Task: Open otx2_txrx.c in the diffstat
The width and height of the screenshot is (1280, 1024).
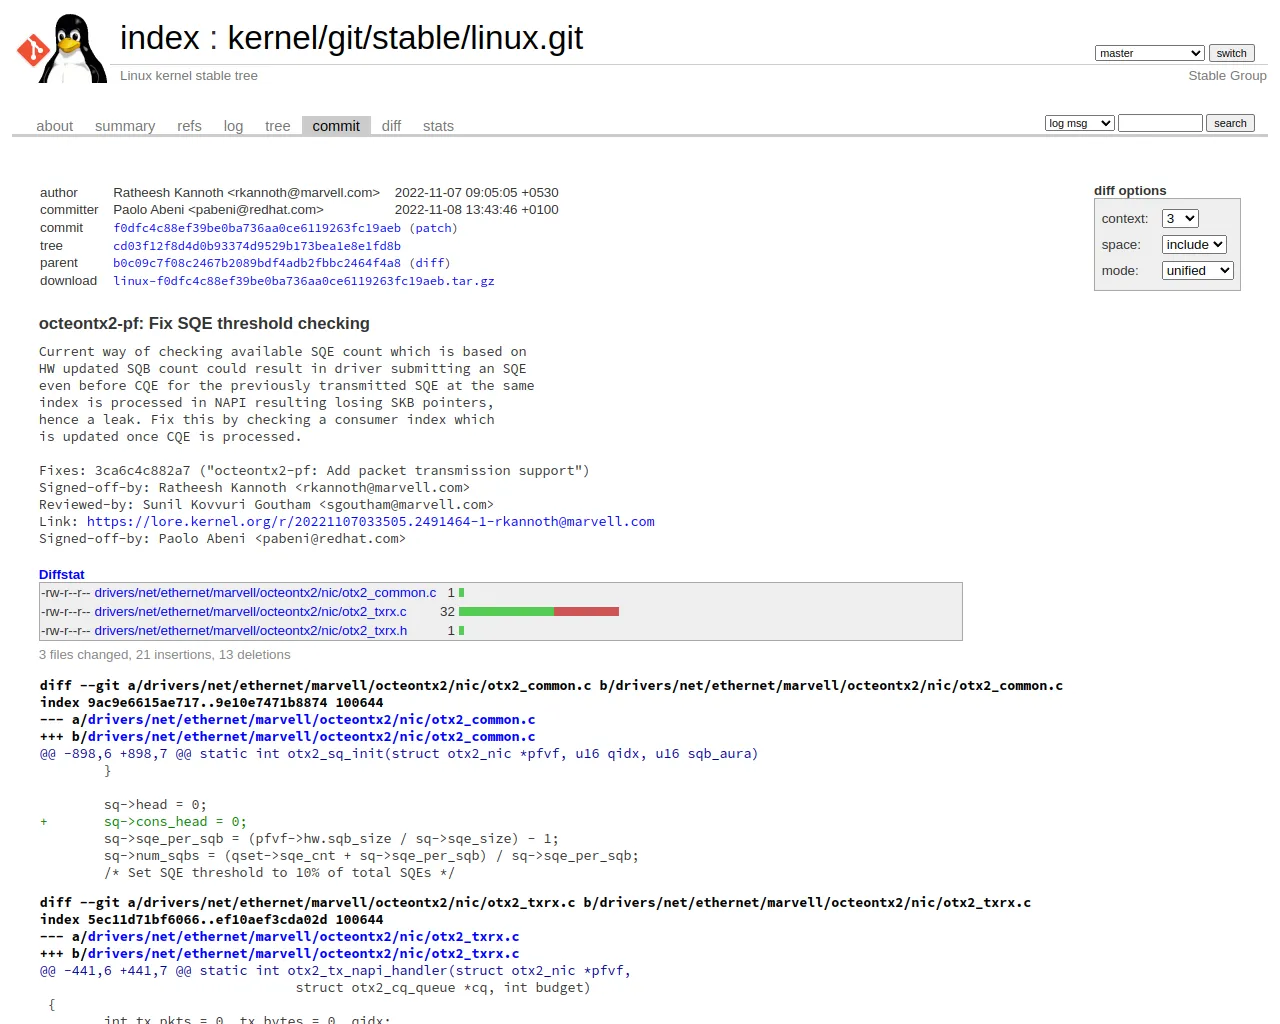Action: pyautogui.click(x=251, y=612)
